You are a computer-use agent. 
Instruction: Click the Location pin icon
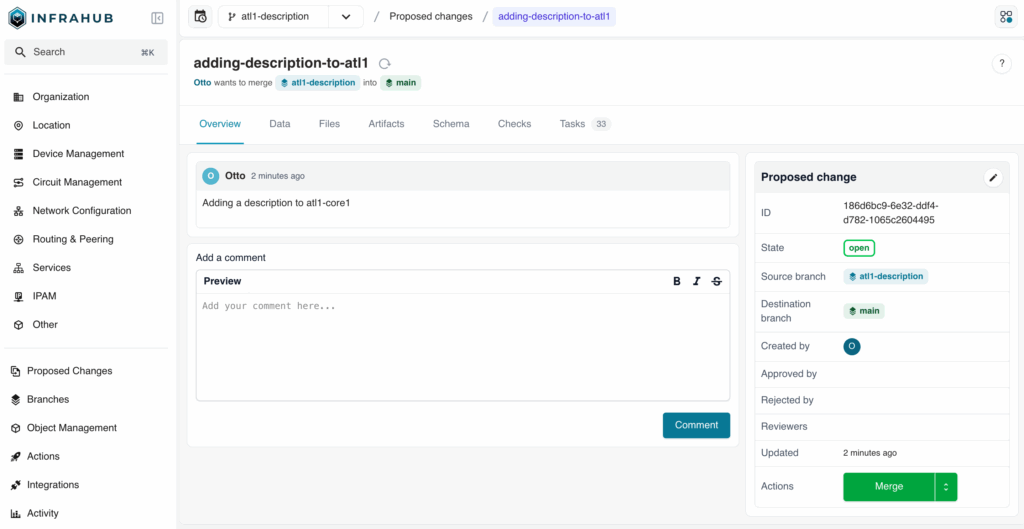click(x=18, y=125)
